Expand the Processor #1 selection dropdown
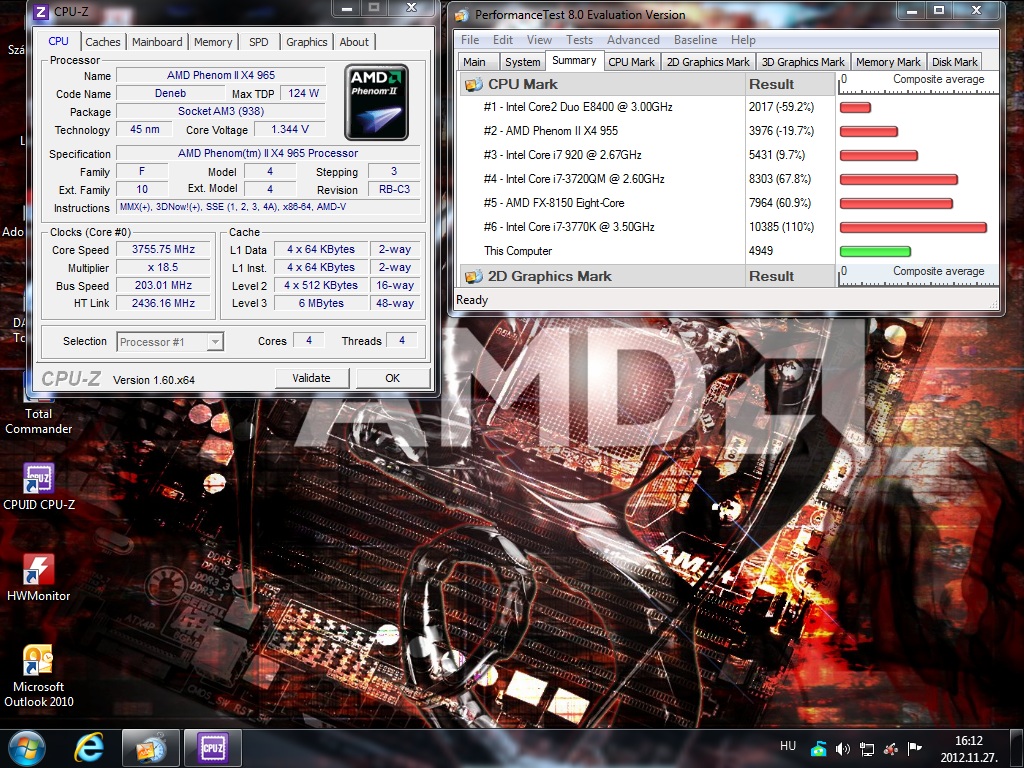Image resolution: width=1024 pixels, height=768 pixels. pos(215,342)
